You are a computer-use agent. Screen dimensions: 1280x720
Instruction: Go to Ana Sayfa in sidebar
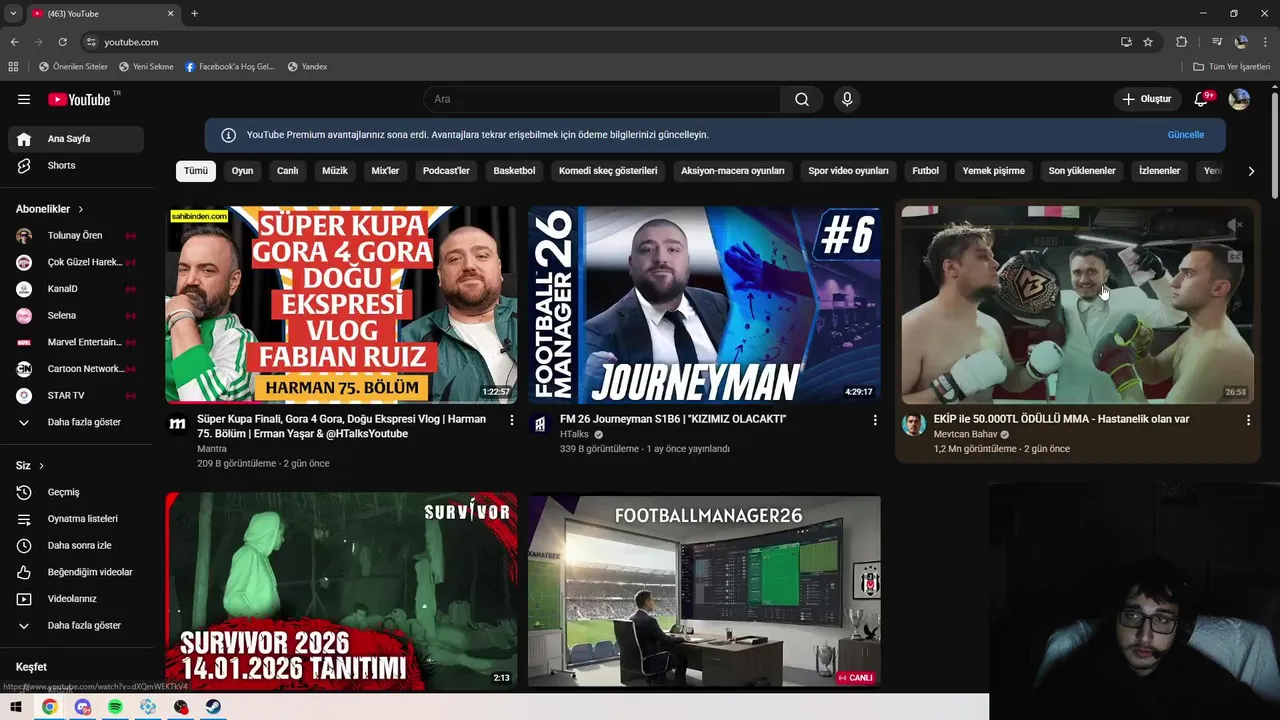(x=76, y=139)
